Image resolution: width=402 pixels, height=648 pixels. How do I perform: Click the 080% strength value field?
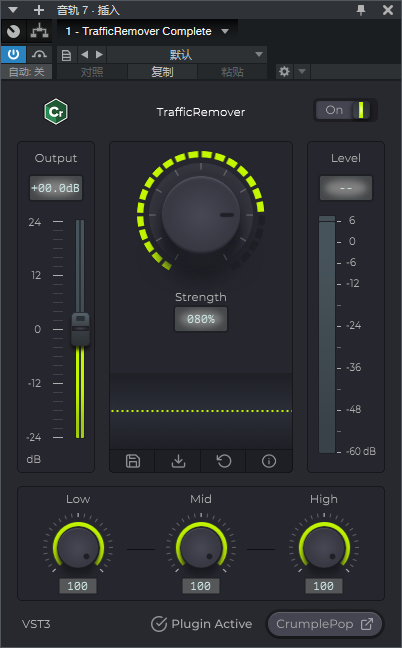coord(201,319)
